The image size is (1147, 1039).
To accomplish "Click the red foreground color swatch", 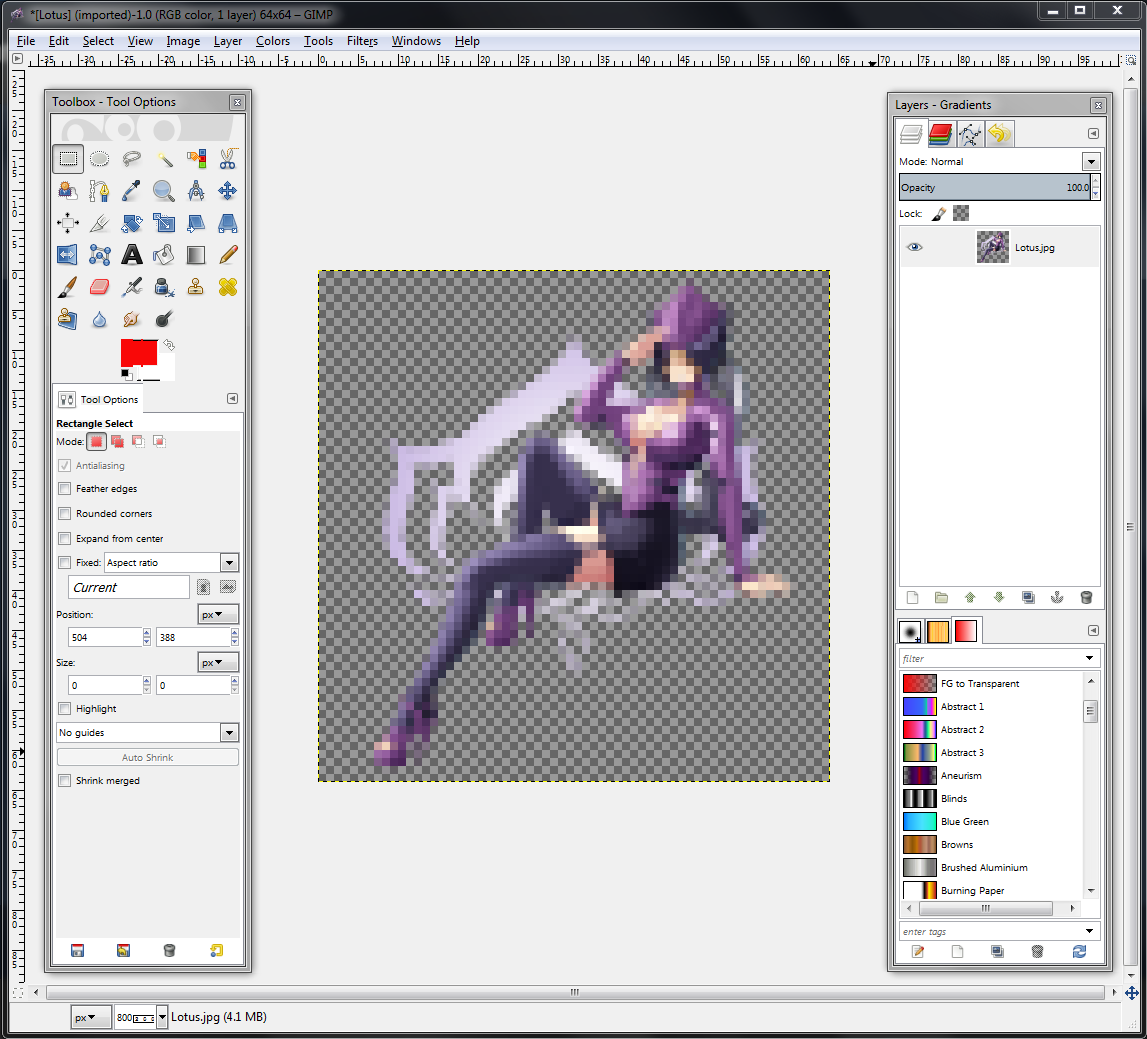I will tap(139, 353).
